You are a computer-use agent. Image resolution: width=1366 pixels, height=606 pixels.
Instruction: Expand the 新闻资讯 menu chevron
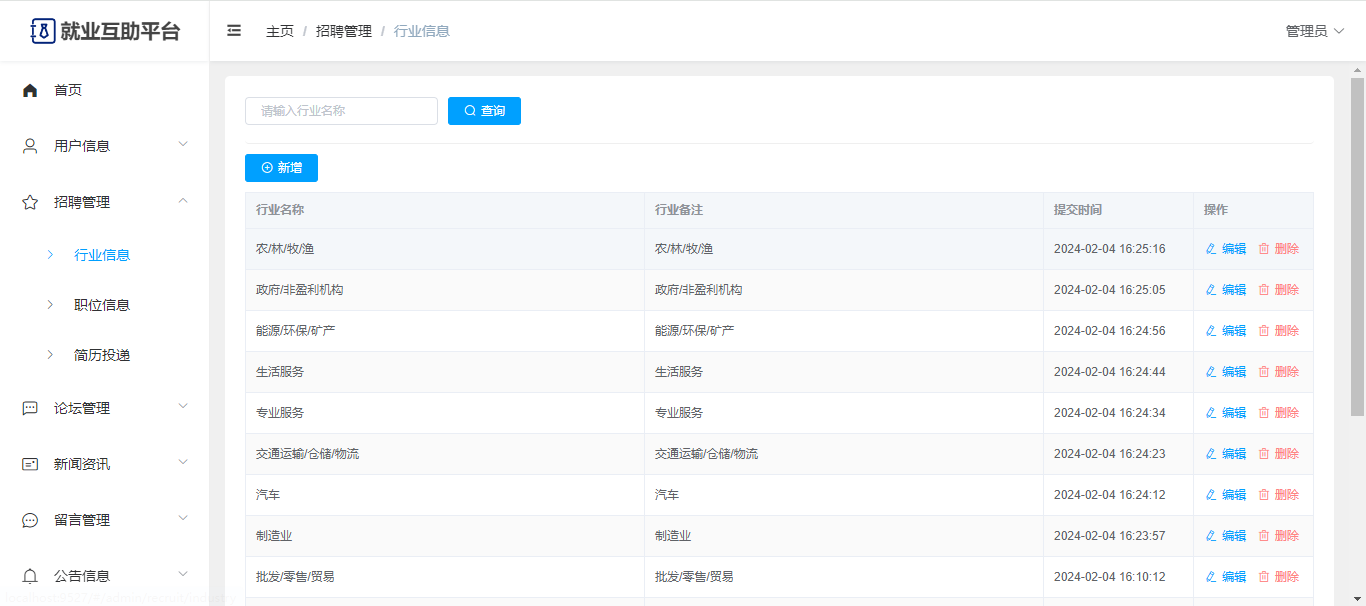(x=183, y=463)
